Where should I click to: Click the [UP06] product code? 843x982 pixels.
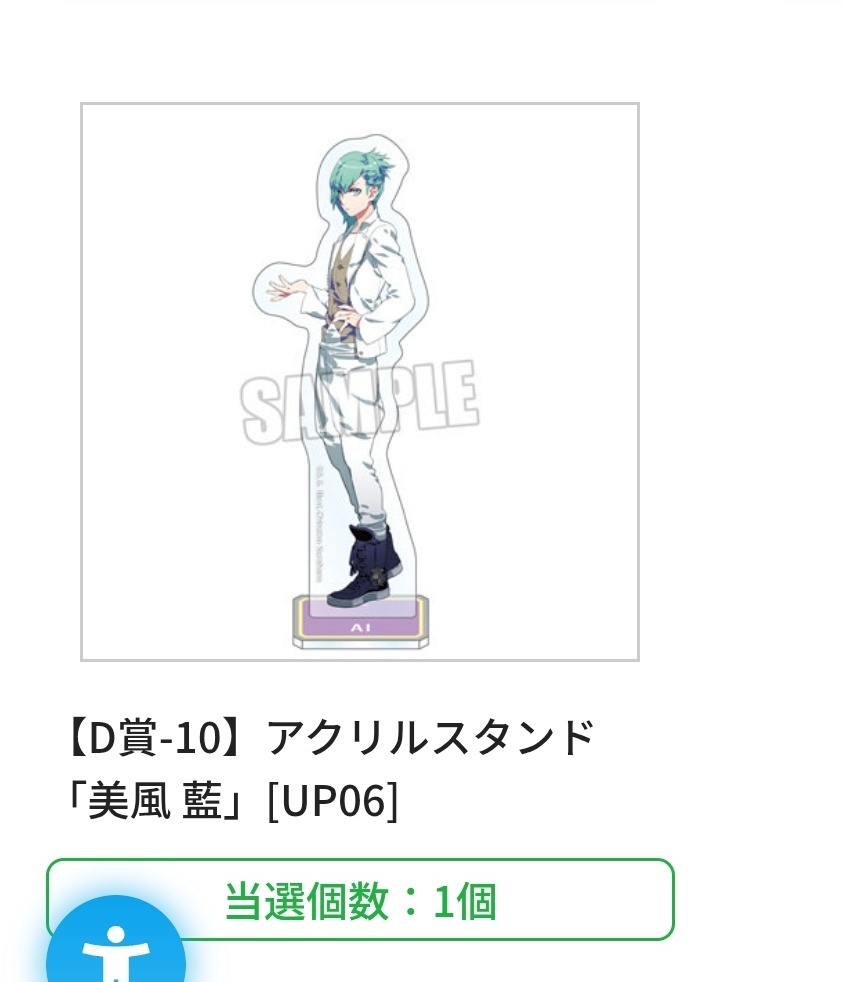(x=333, y=800)
